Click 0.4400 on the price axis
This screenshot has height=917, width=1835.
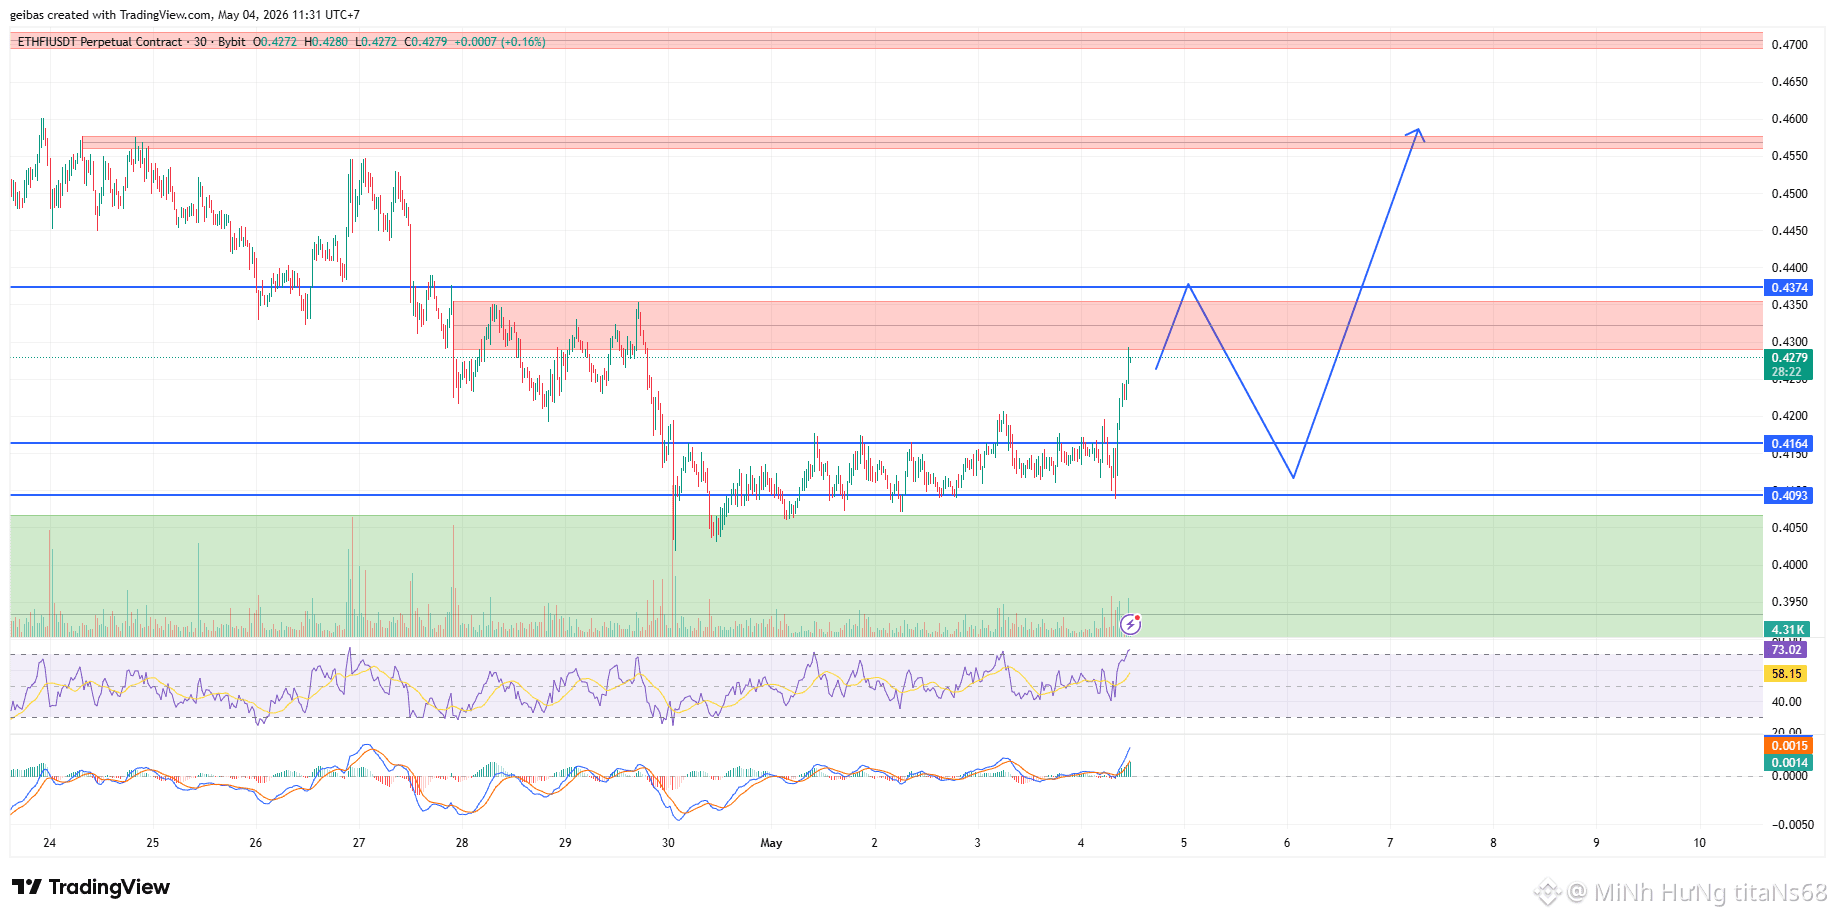point(1790,268)
